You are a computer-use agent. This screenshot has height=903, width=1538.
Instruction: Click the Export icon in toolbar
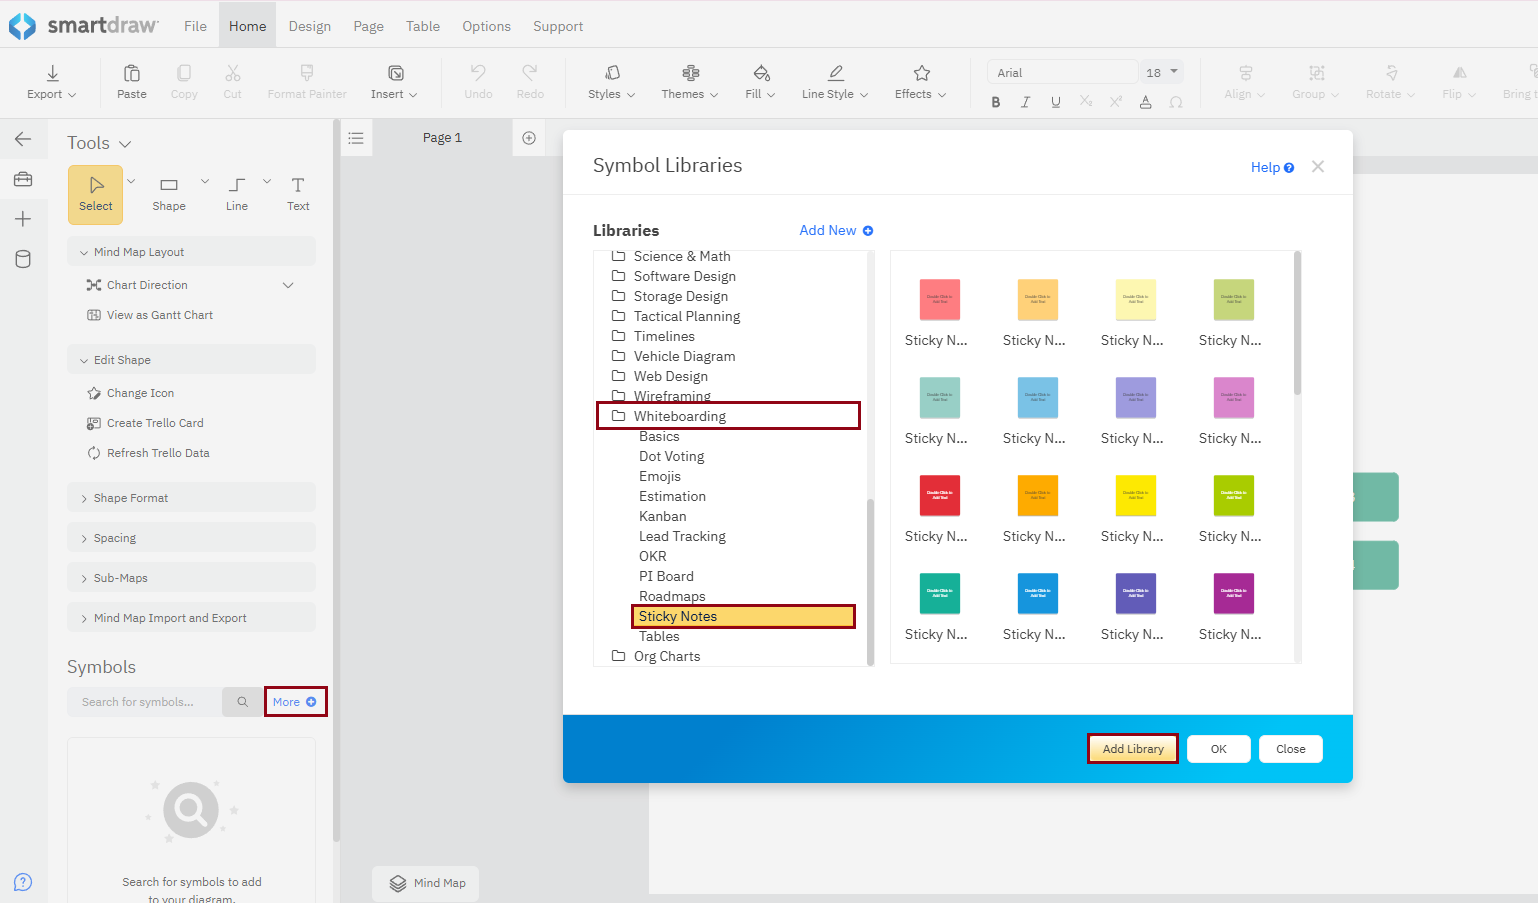[x=52, y=74]
